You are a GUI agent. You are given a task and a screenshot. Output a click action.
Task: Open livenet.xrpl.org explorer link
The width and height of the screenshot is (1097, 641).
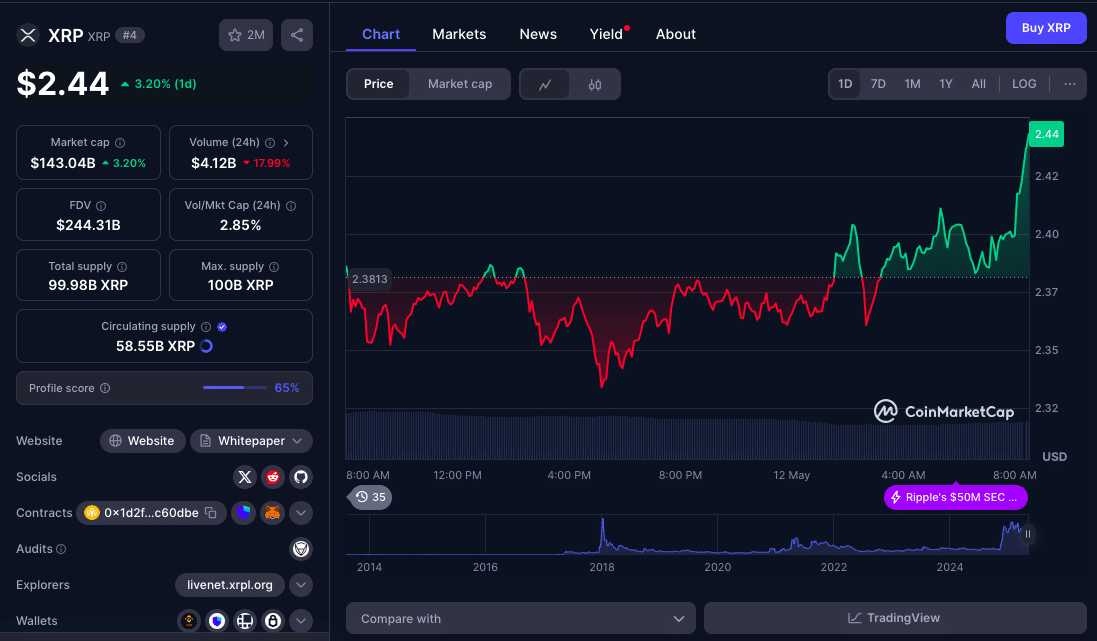click(x=229, y=585)
